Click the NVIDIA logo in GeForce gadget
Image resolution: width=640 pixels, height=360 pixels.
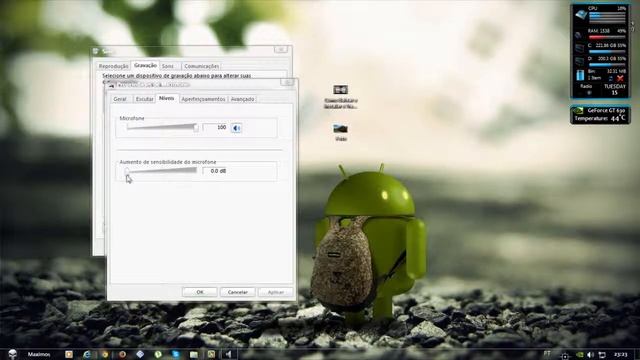pos(578,111)
